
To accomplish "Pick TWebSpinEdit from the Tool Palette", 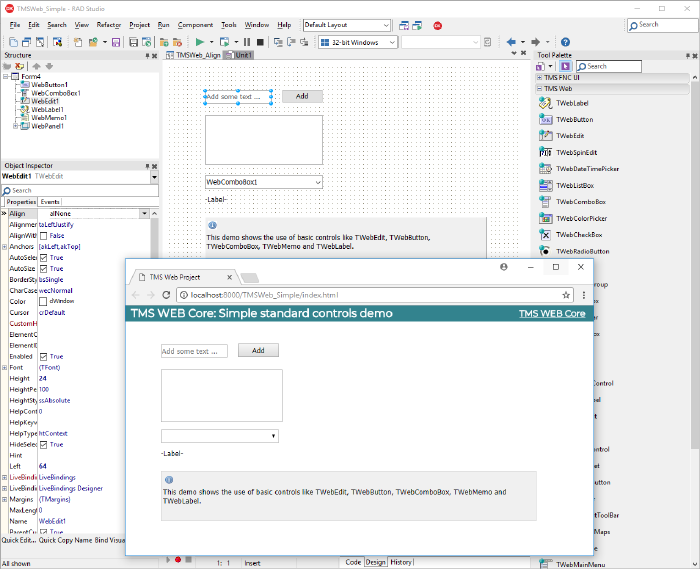I will (546, 152).
